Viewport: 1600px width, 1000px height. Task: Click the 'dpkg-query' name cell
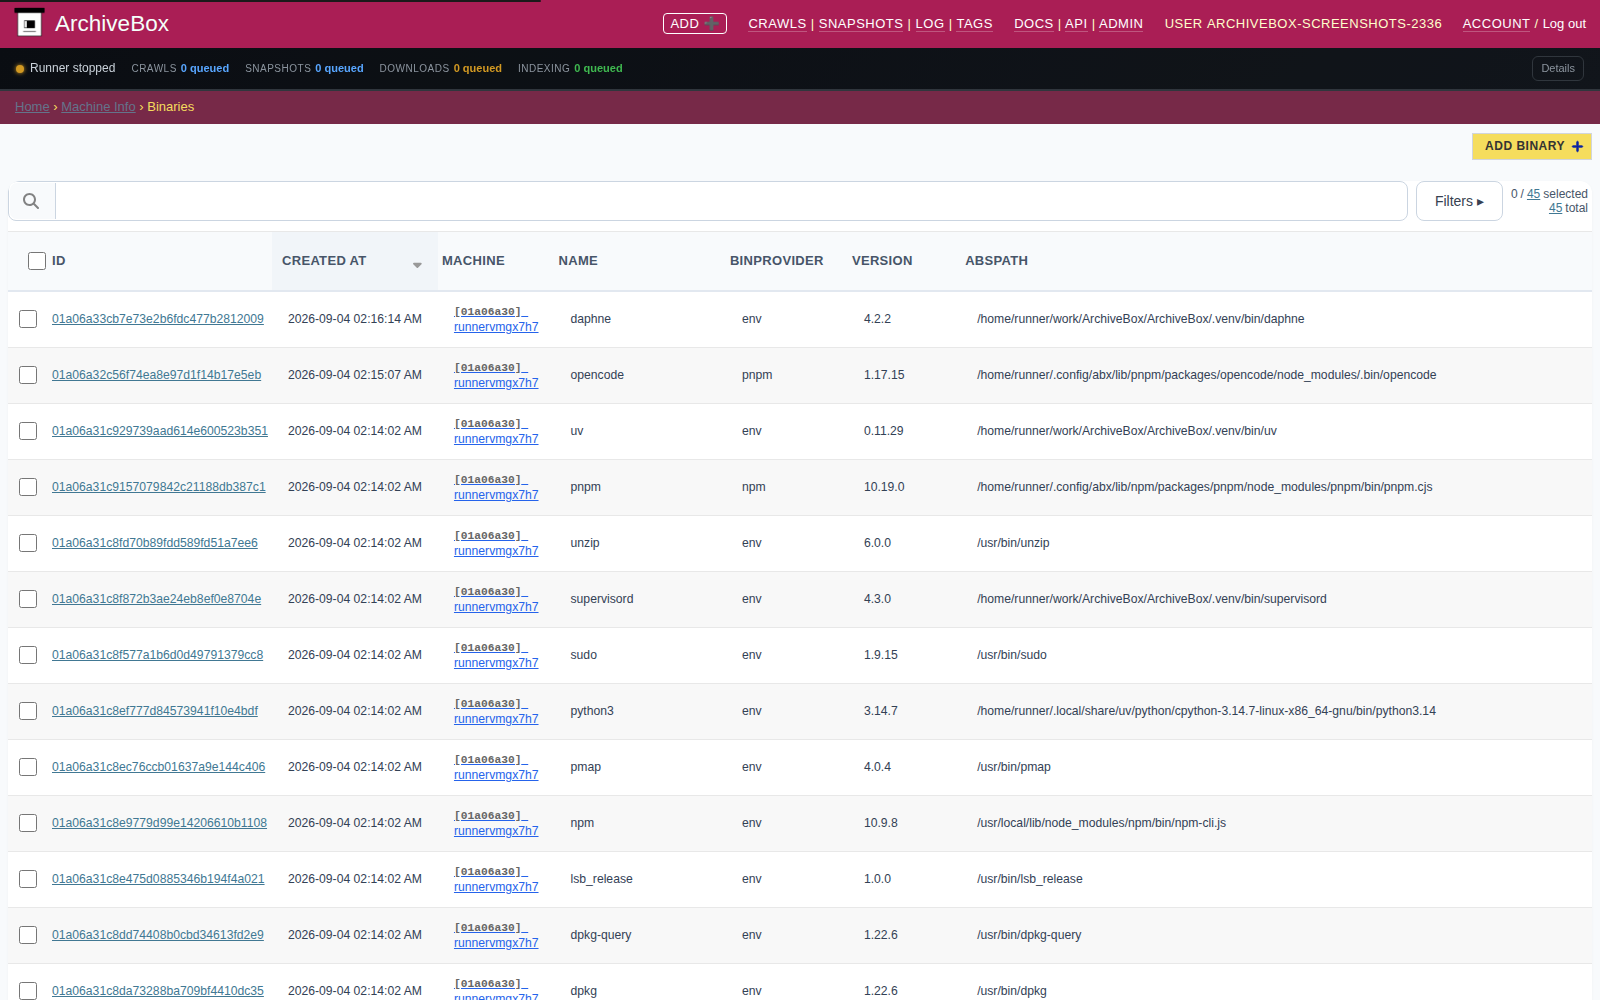click(600, 935)
